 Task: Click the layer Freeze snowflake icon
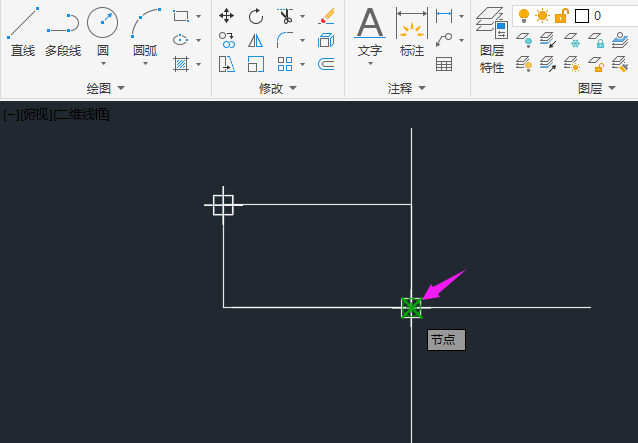pyautogui.click(x=572, y=40)
